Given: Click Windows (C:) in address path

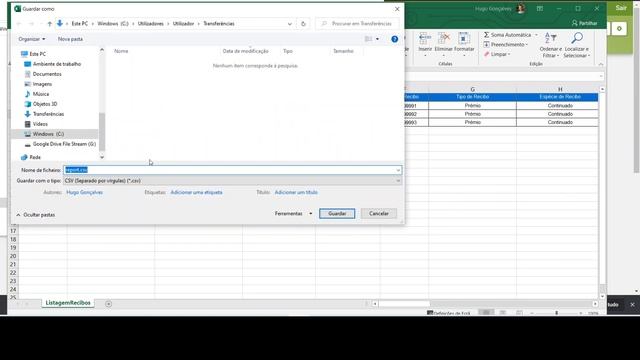Looking at the screenshot, I should coord(113,24).
